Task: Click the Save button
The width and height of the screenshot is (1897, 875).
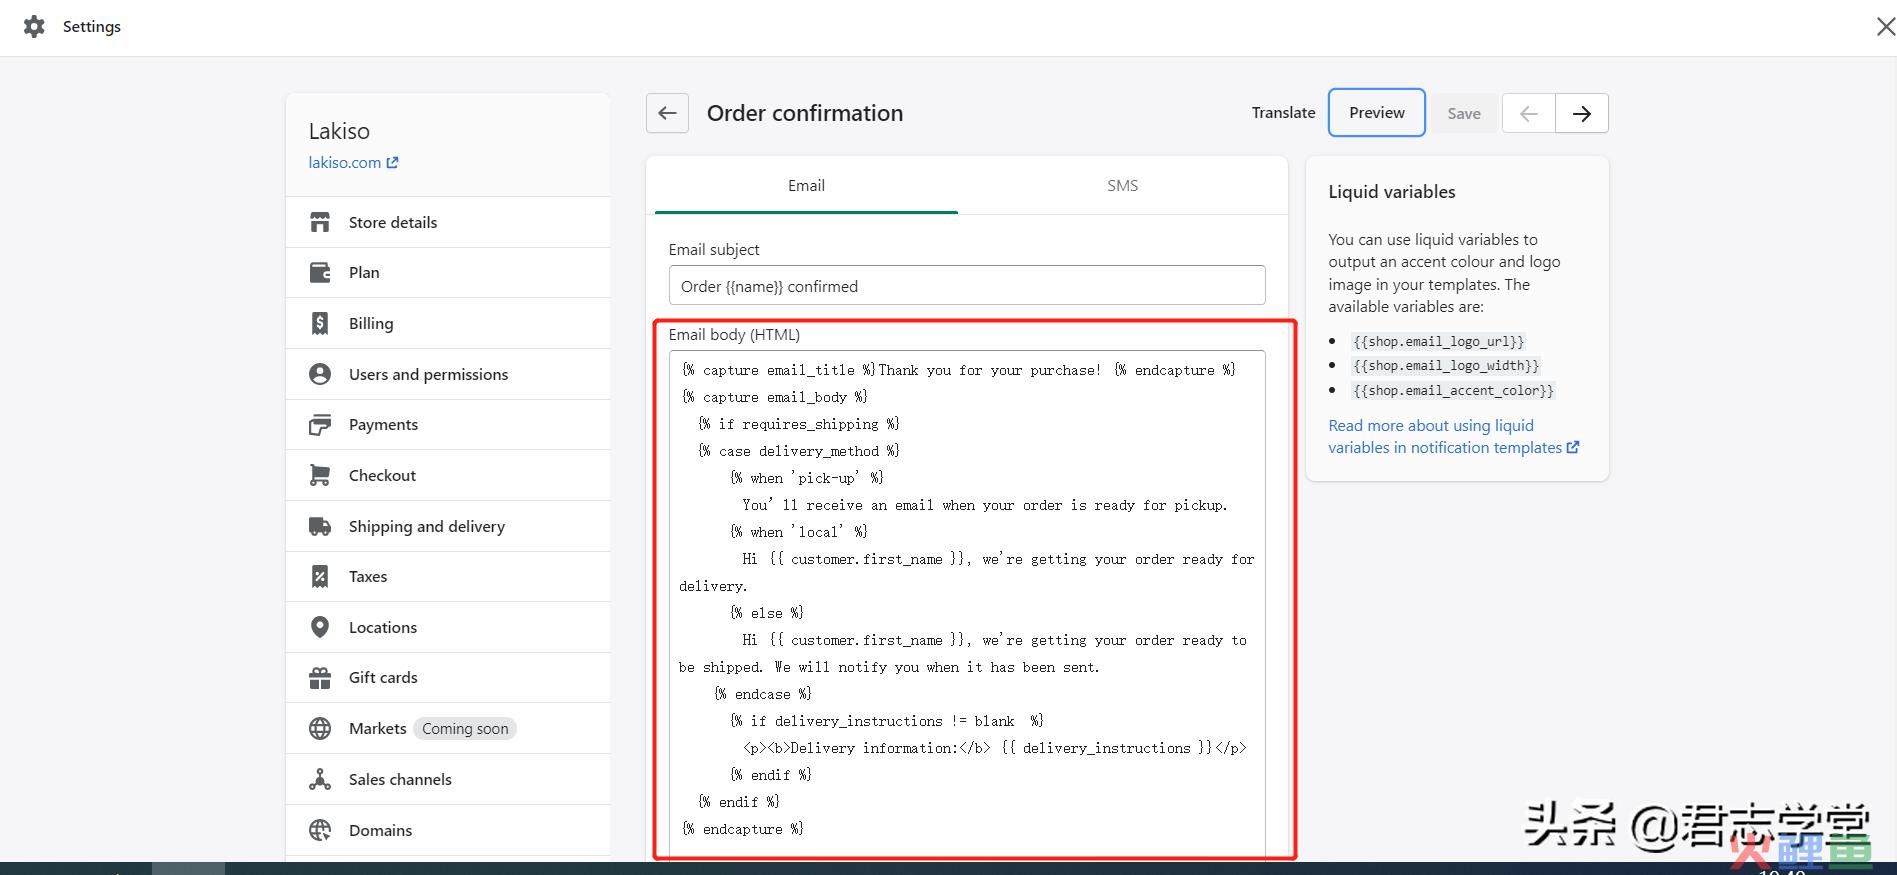Action: (x=1464, y=114)
